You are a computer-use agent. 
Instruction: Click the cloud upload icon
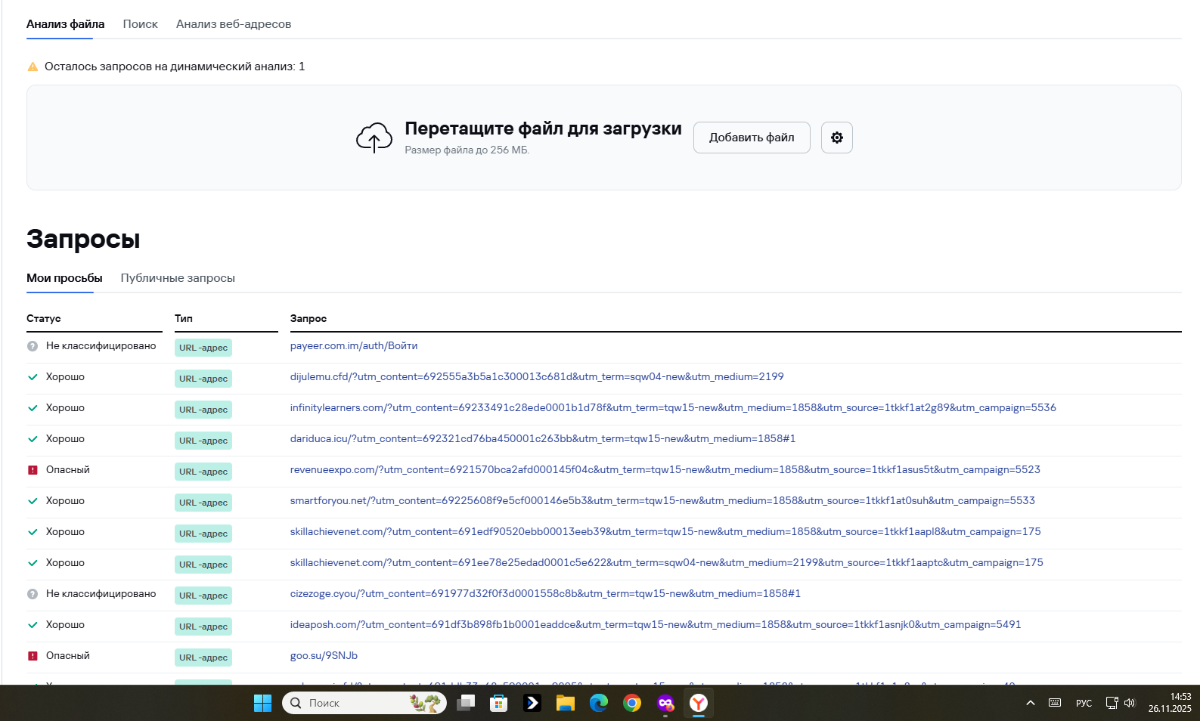pos(374,138)
